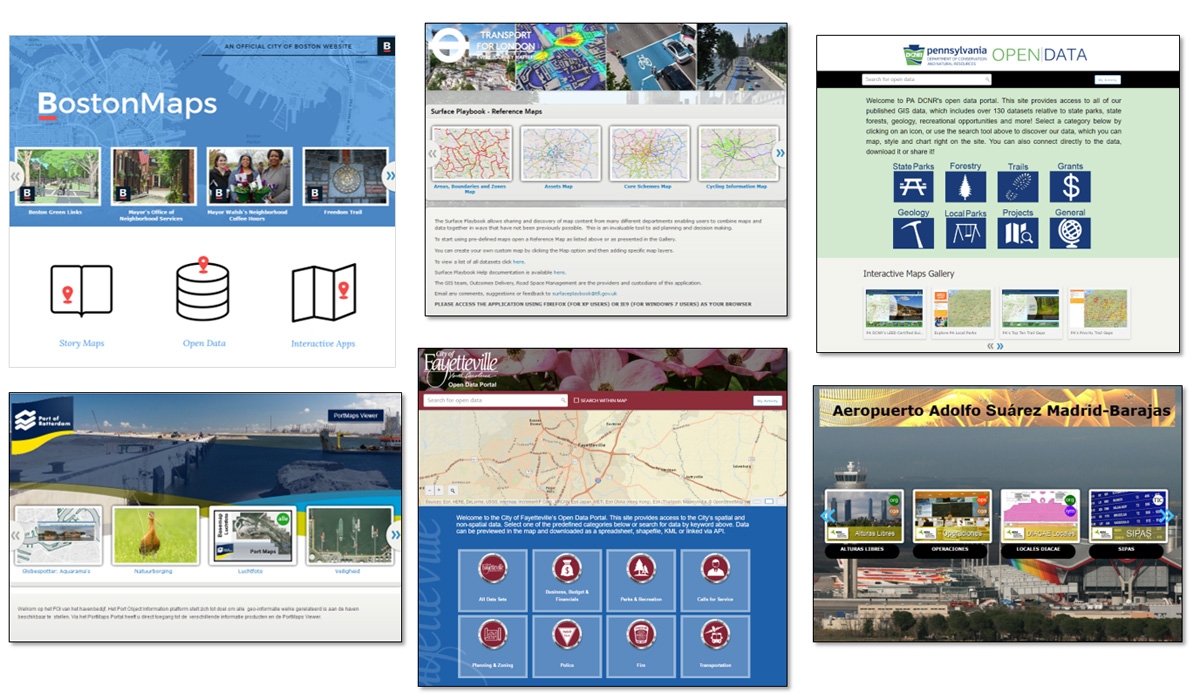Go back in BostonMaps carousel with left arrow

pyautogui.click(x=16, y=178)
